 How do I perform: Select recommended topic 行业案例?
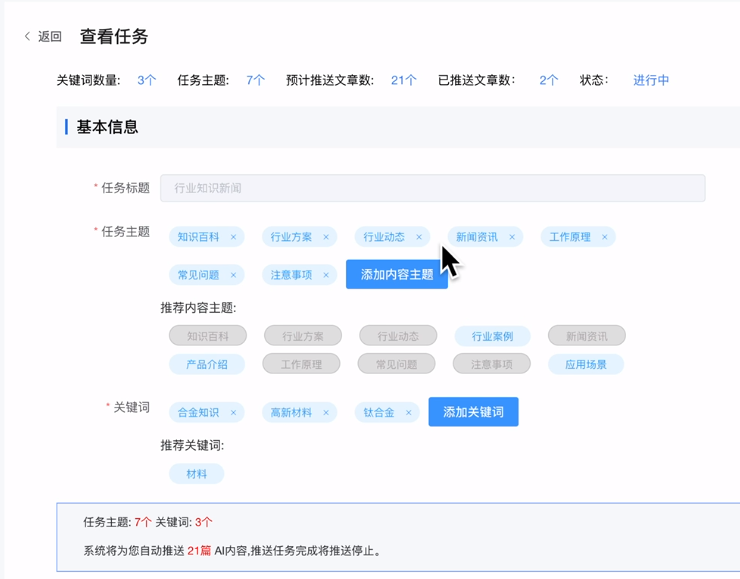[492, 336]
